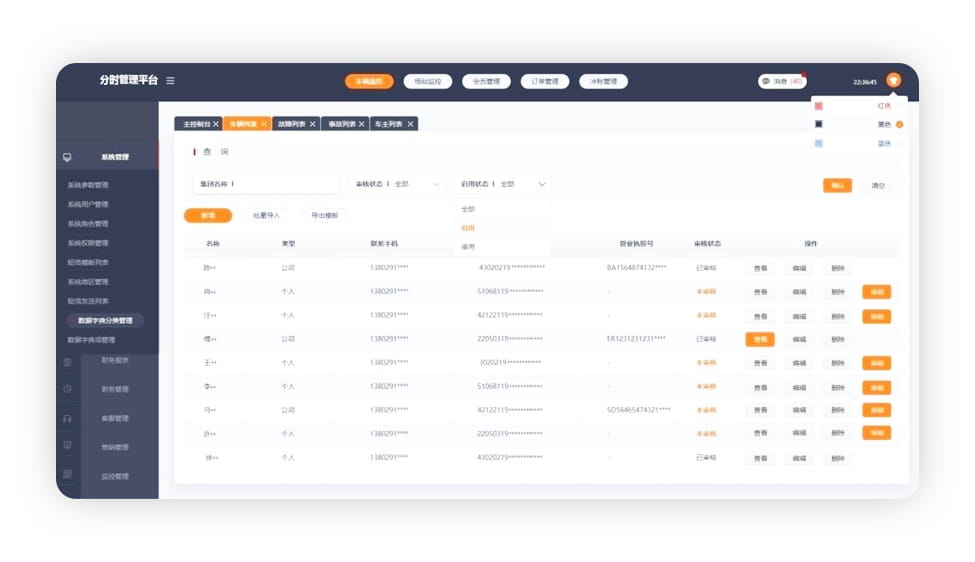Toggle the hamburger menu beside 分时管理平台
Viewport: 975px width, 562px height.
170,81
